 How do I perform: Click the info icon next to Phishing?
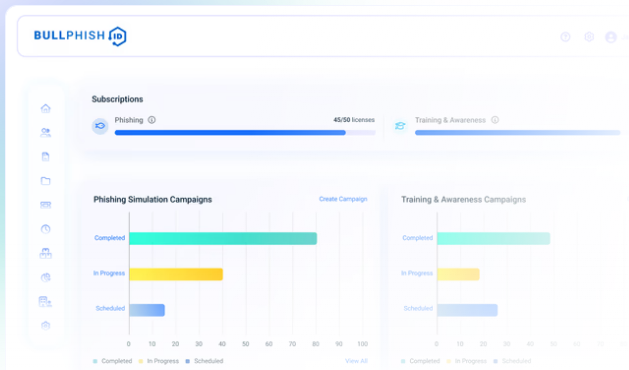[152, 120]
